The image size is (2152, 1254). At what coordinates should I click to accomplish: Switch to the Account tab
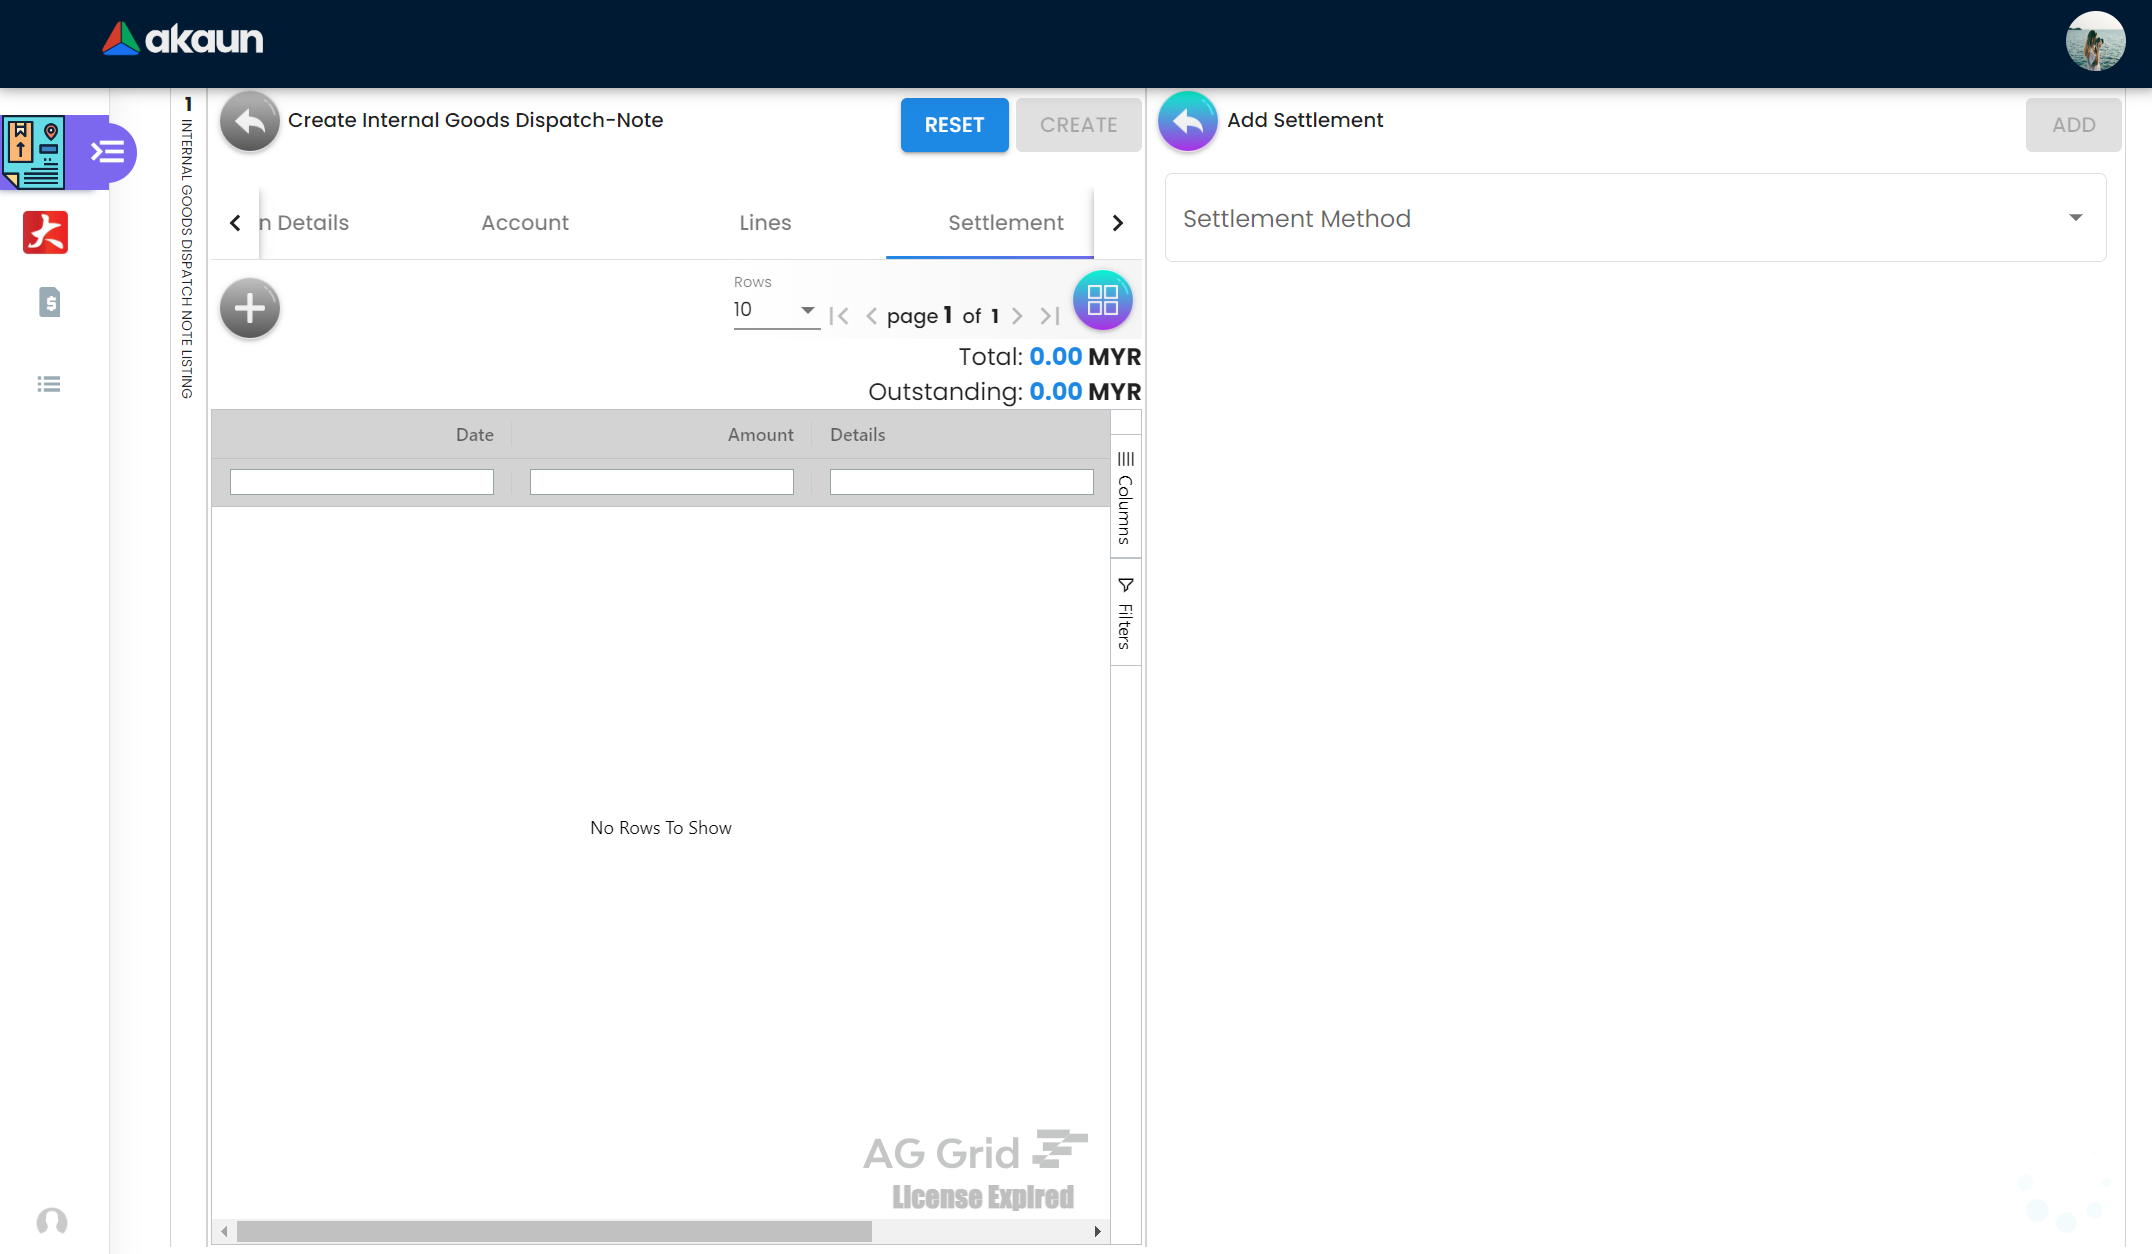(x=525, y=223)
